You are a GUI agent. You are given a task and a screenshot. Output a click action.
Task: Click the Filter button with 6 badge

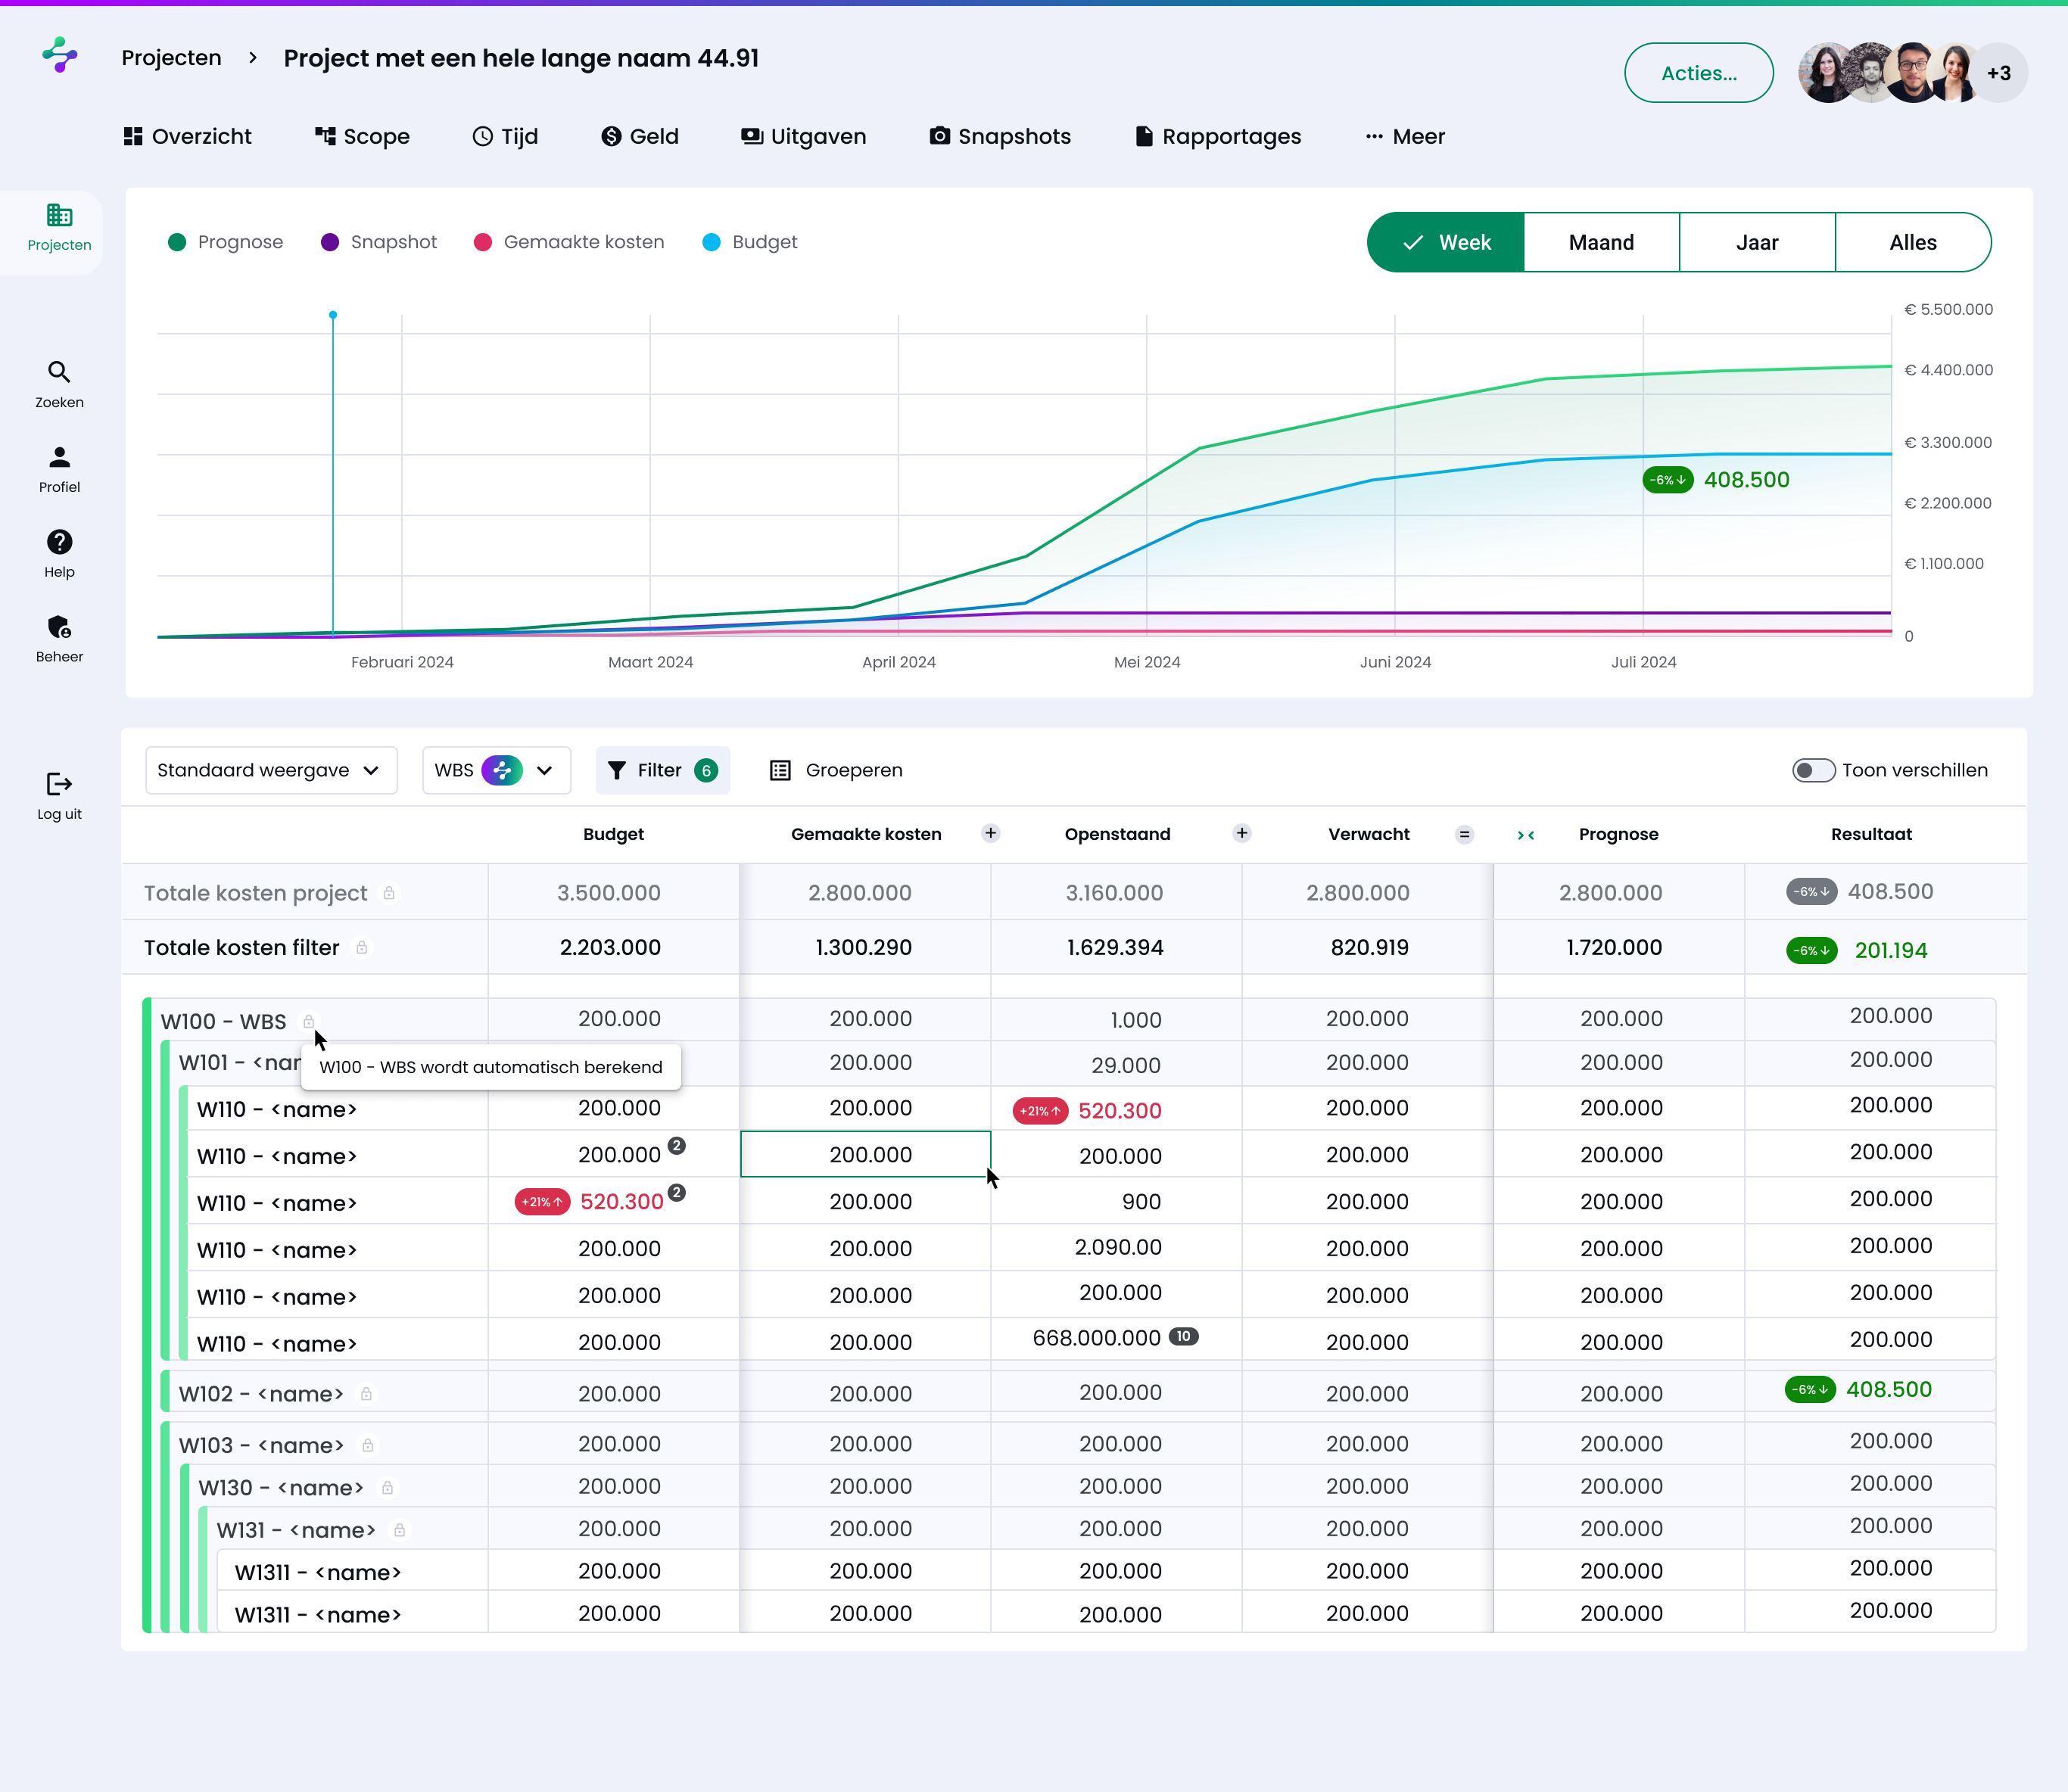point(662,770)
